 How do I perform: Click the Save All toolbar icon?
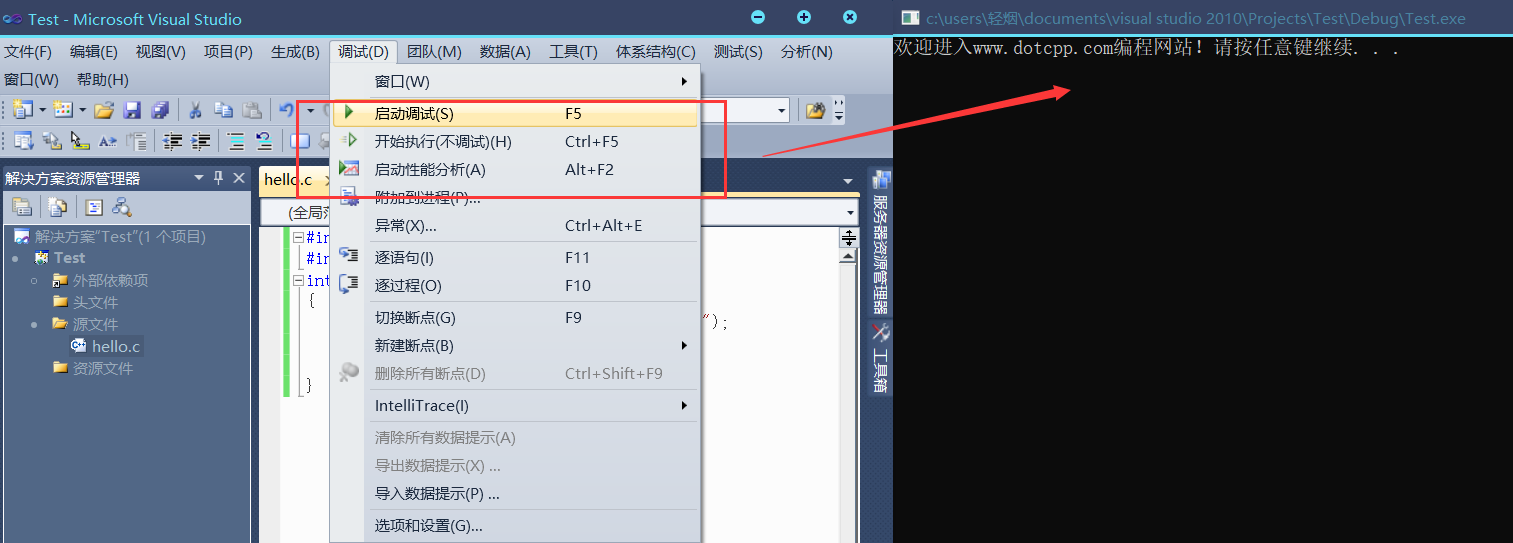pos(159,110)
